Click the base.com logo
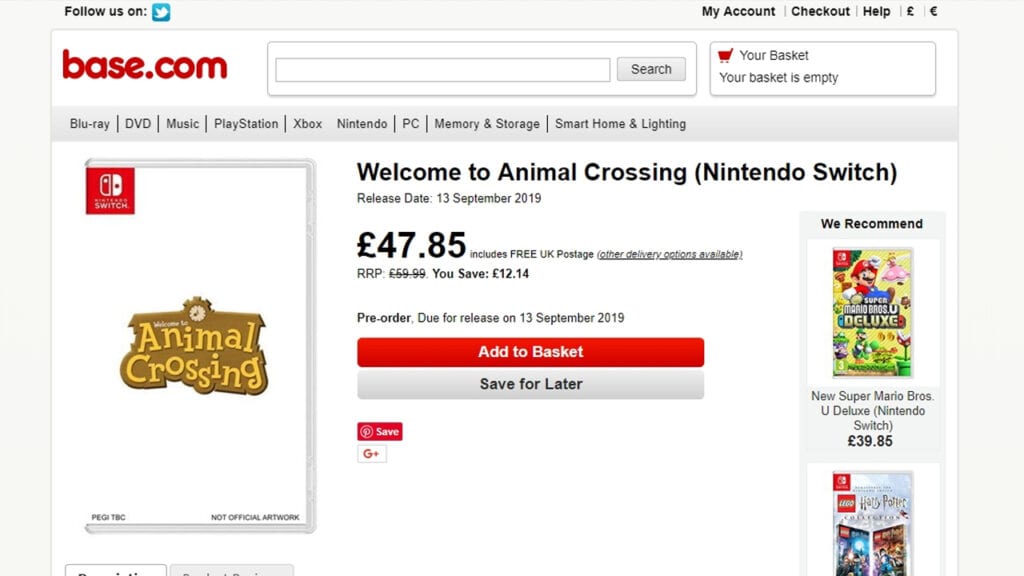 coord(145,66)
